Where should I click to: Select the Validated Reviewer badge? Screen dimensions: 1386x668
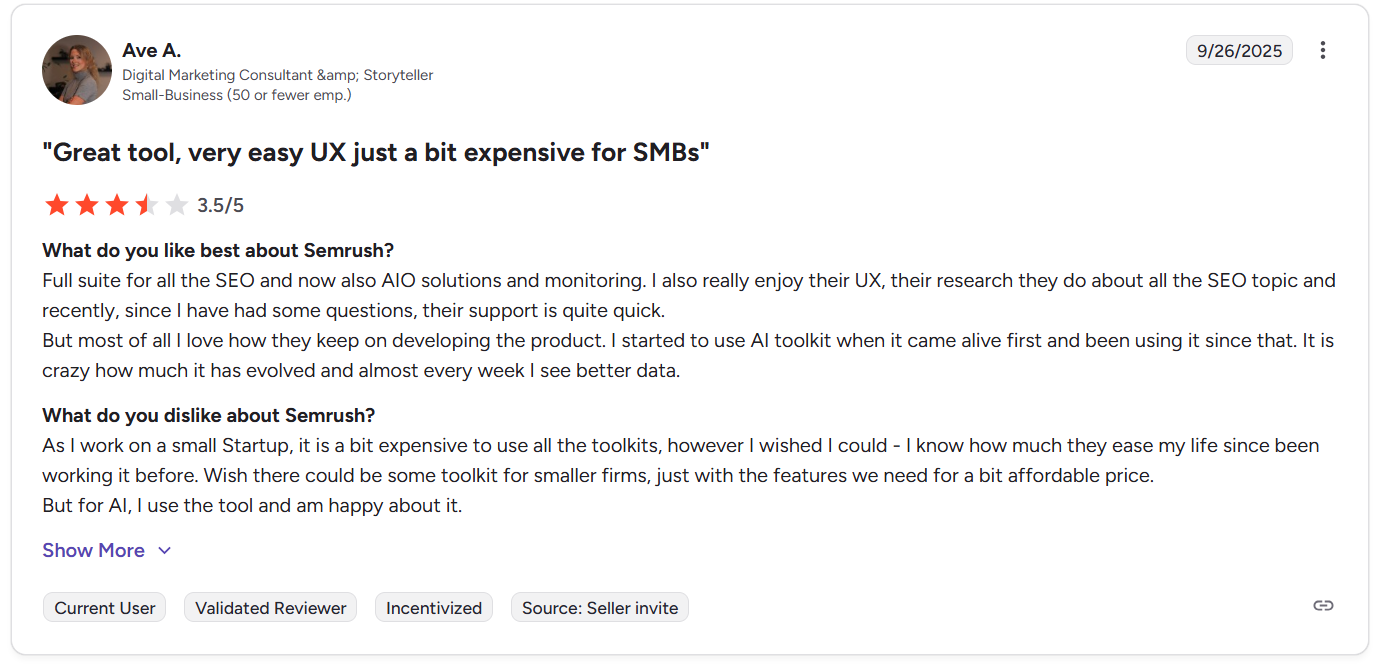coord(270,607)
